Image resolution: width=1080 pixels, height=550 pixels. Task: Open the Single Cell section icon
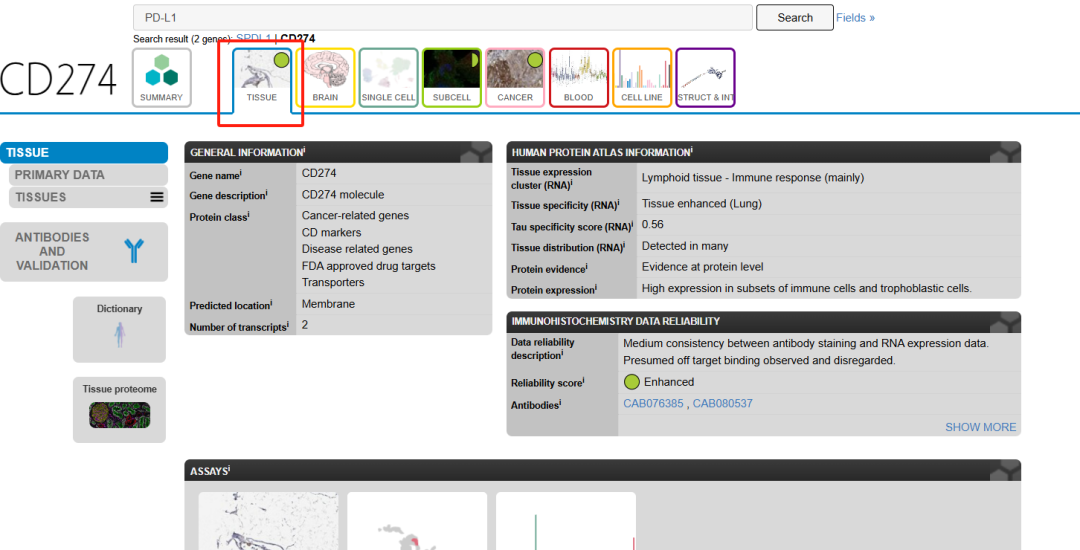click(x=389, y=77)
